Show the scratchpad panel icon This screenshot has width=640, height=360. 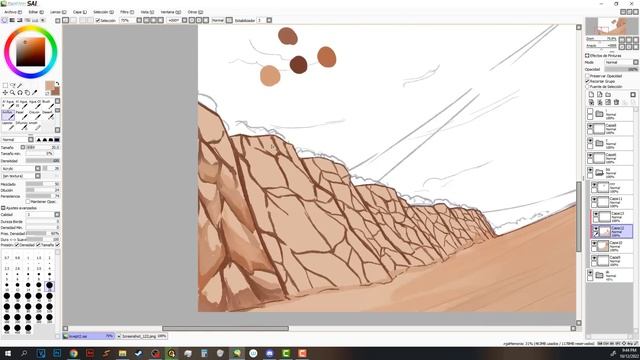click(x=43, y=20)
